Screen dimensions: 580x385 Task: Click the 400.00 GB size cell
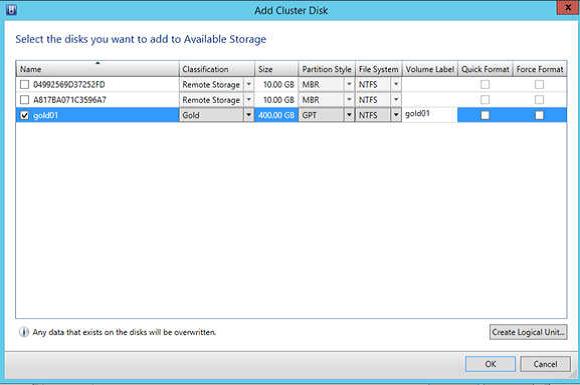[x=276, y=115]
